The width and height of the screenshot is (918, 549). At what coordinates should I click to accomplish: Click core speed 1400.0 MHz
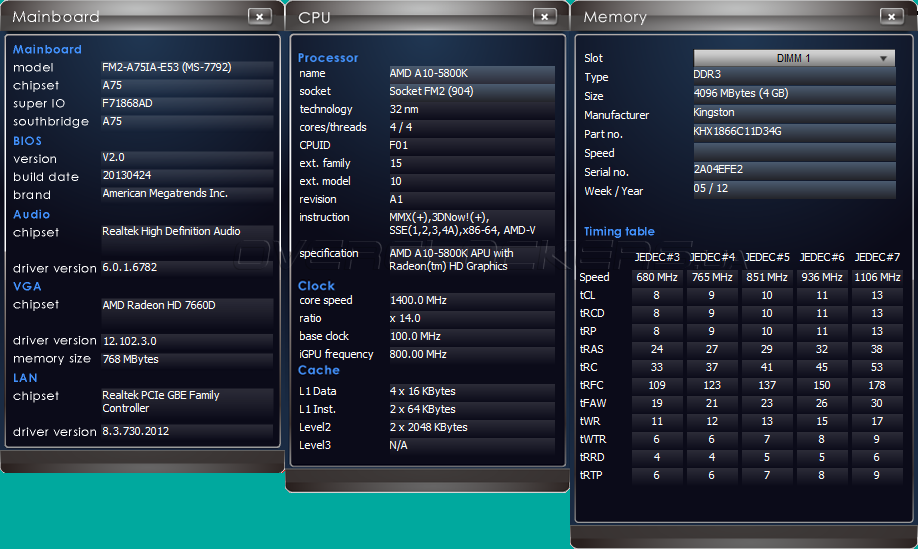[471, 300]
